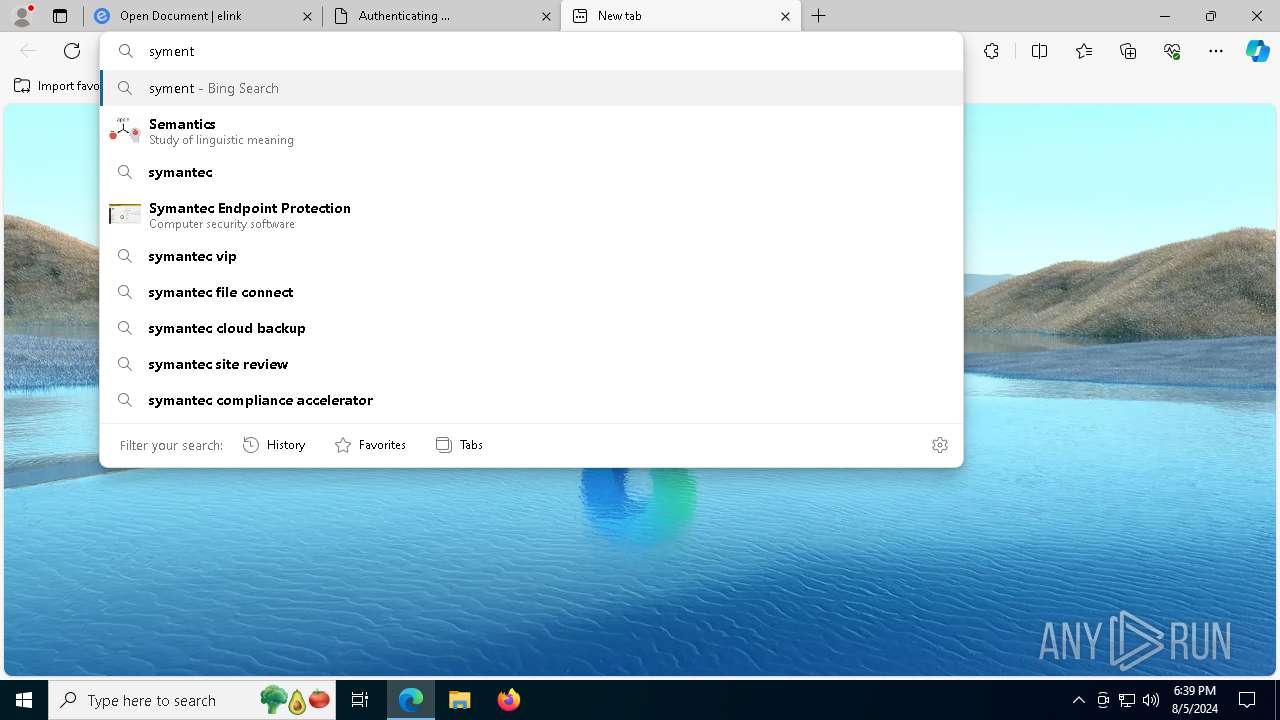
Task: Open the Extensions puzzle icon
Action: pos(991,51)
